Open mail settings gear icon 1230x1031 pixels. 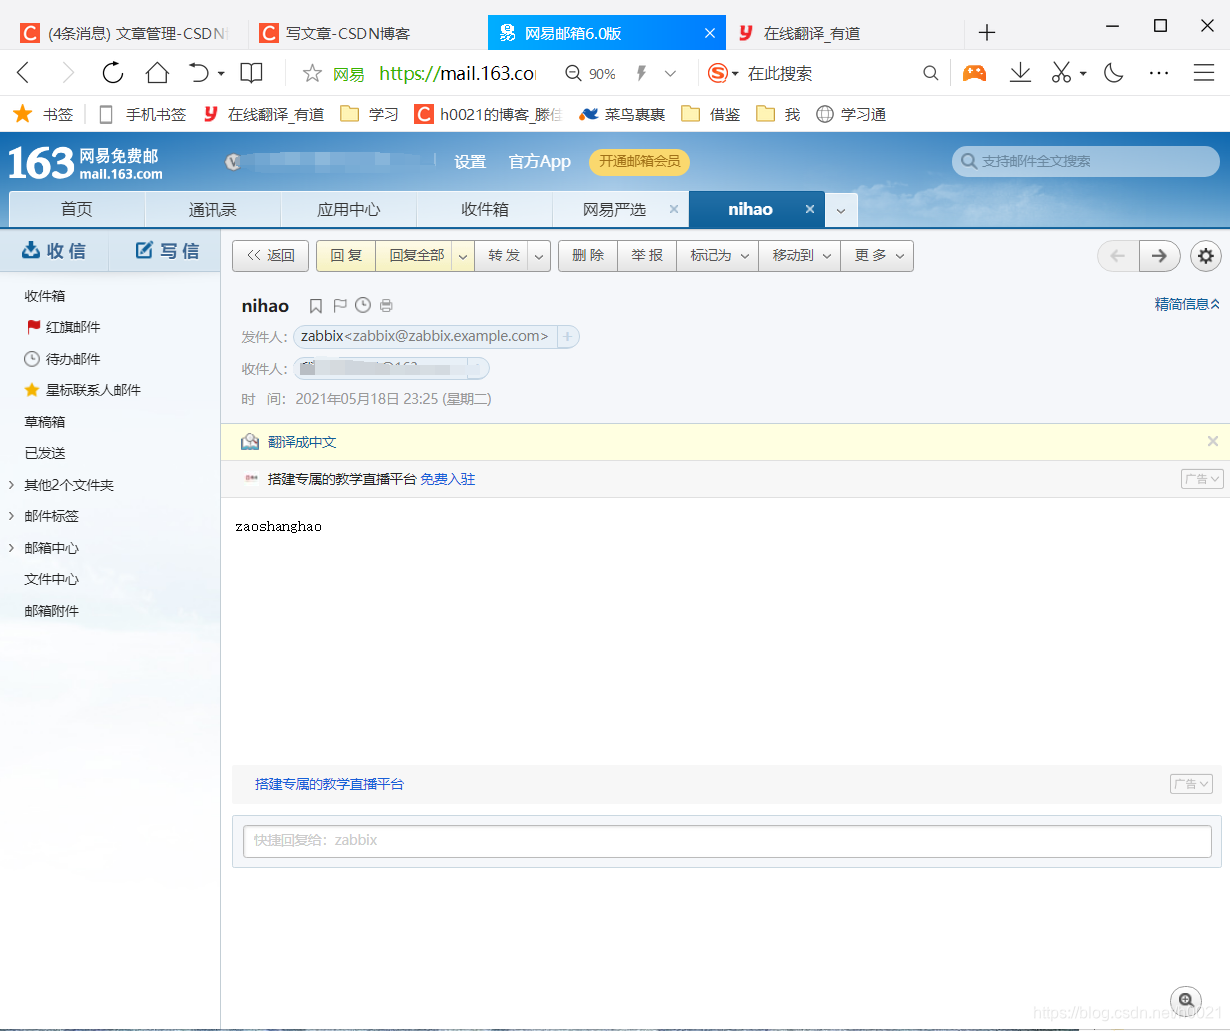[1206, 256]
